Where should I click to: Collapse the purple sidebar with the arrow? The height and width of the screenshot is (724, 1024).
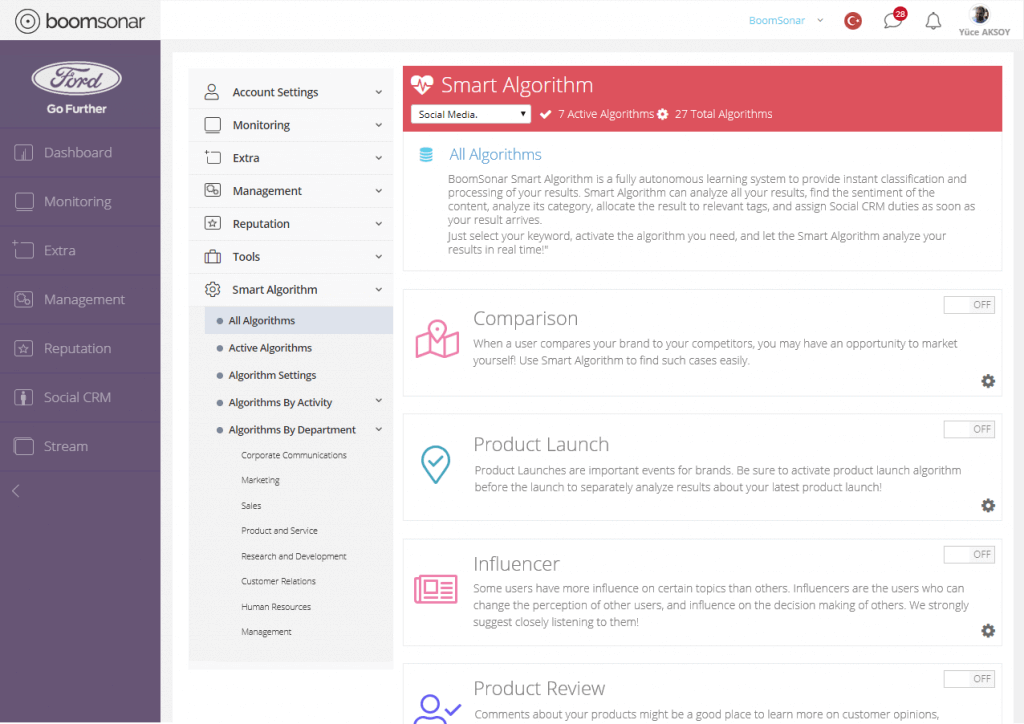point(16,491)
